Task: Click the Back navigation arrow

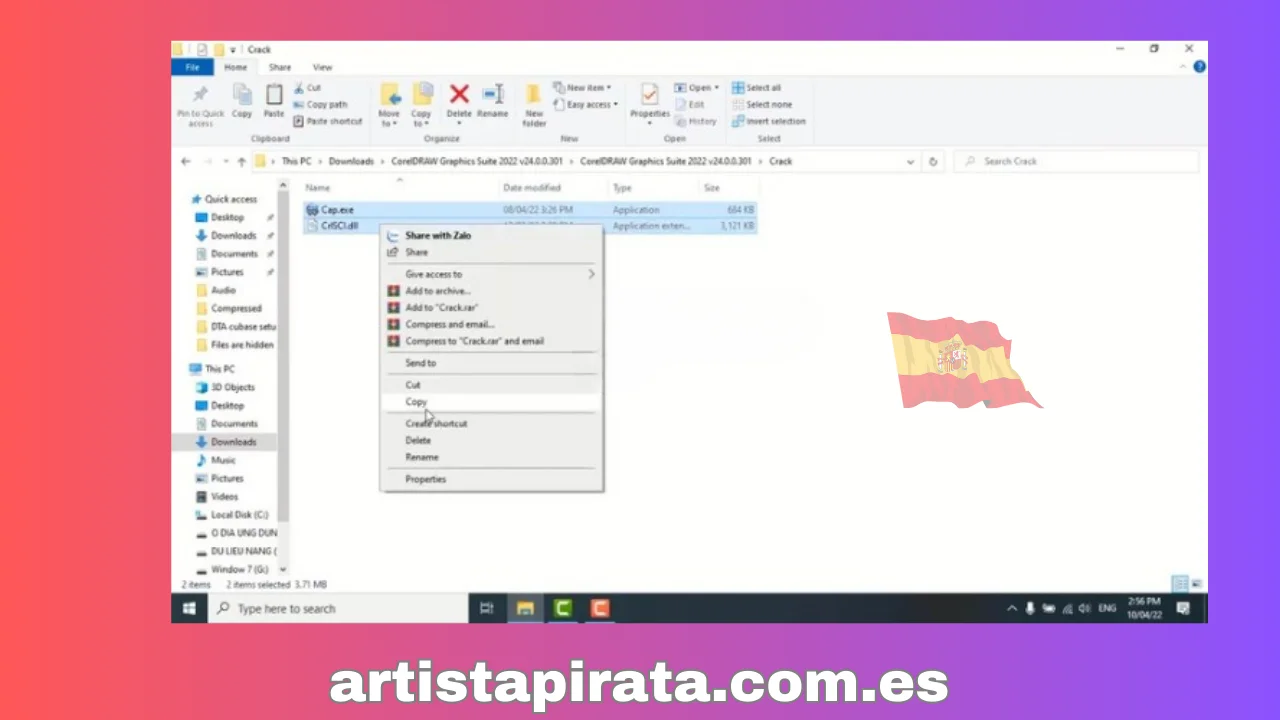Action: (x=185, y=161)
